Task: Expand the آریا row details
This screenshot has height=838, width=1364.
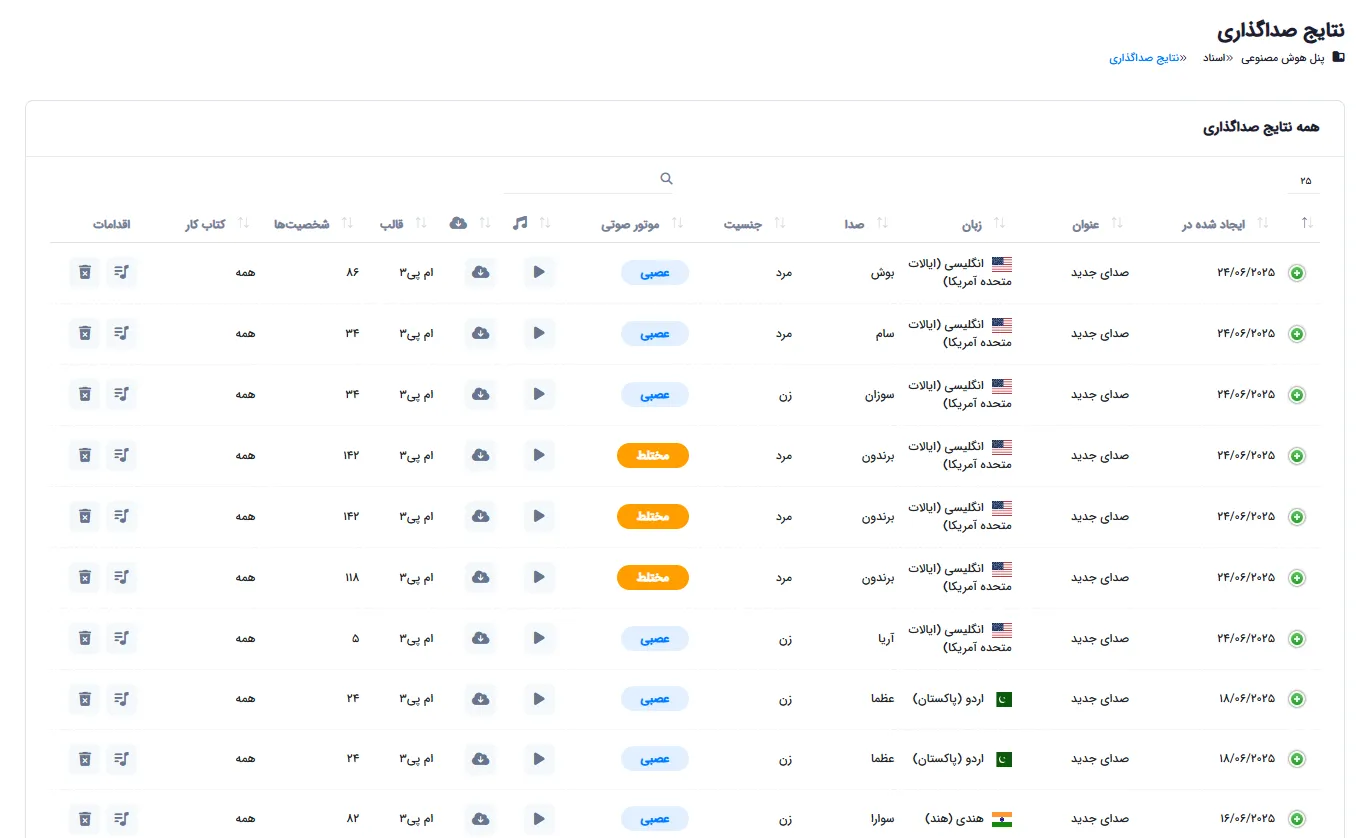Action: (1297, 639)
